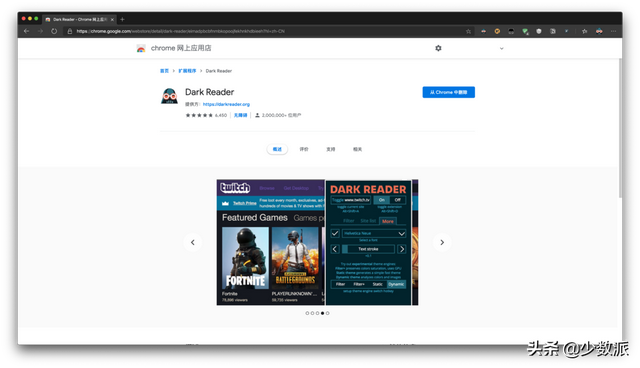
Task: Click the white shield extension icon
Action: [539, 31]
